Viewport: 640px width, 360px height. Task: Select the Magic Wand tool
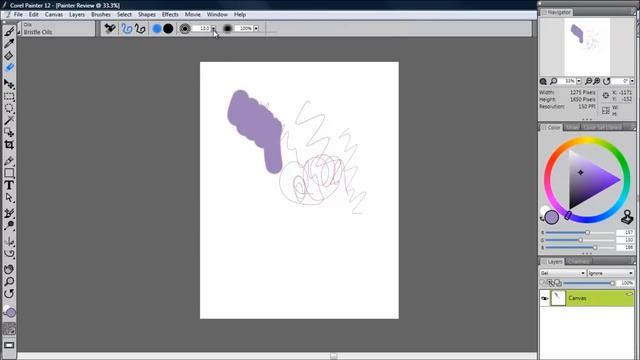coord(9,120)
